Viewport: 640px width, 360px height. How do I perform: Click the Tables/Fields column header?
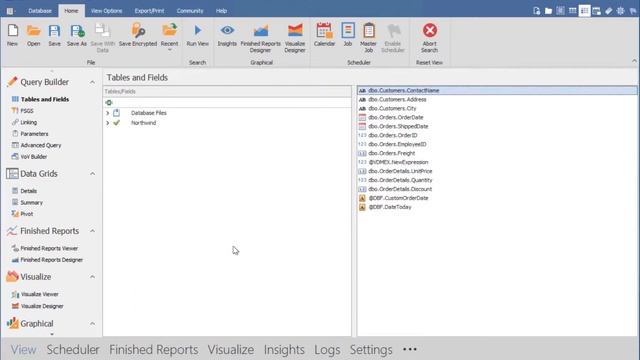[x=227, y=91]
